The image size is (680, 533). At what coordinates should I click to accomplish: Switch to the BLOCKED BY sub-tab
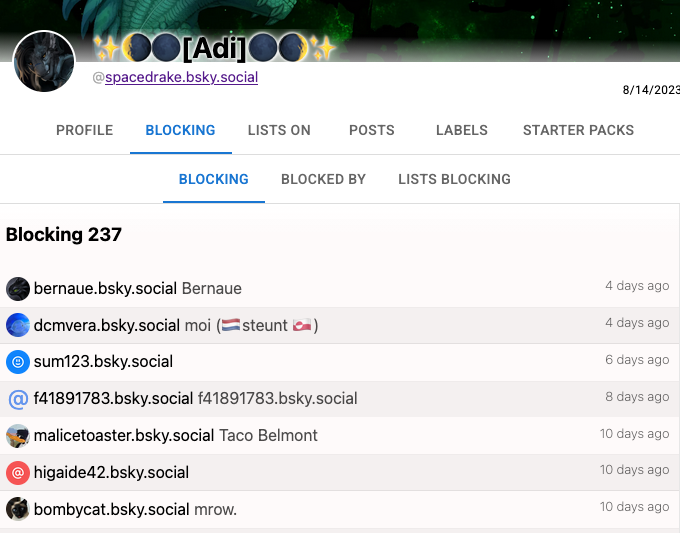pos(324,179)
